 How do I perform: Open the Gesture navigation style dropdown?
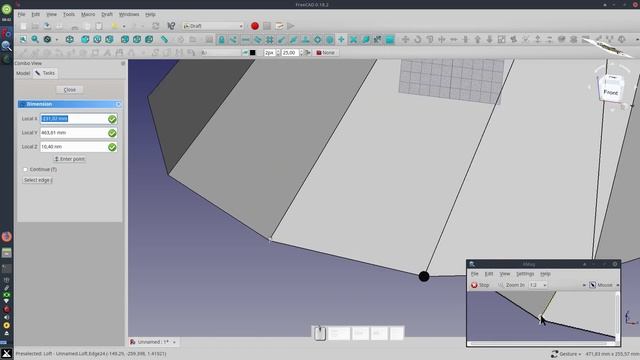[566, 354]
